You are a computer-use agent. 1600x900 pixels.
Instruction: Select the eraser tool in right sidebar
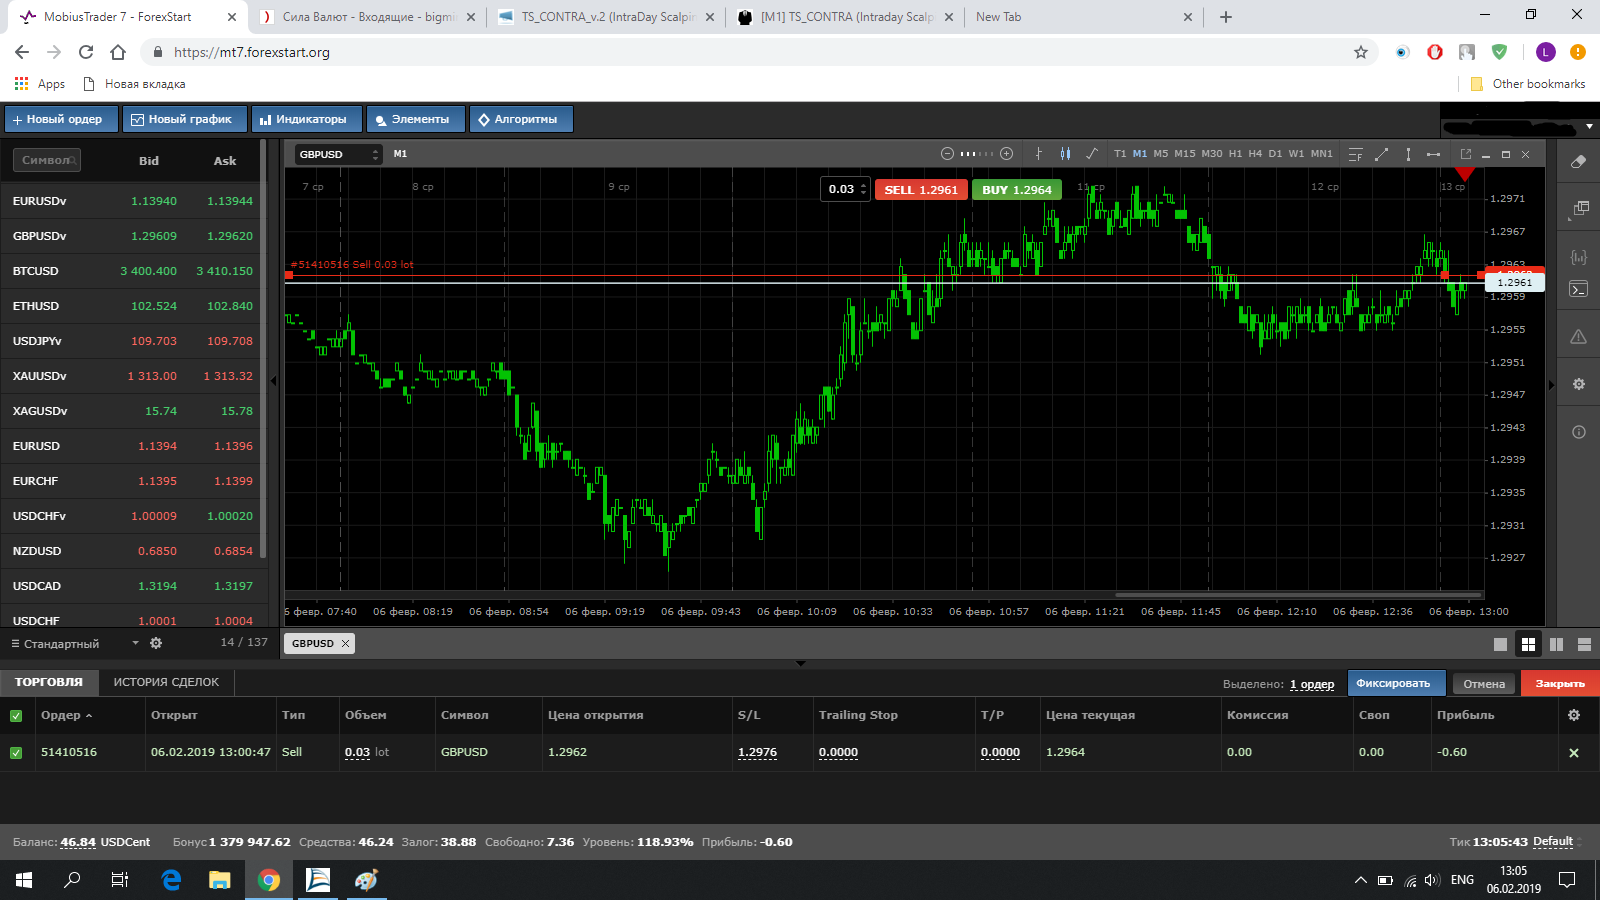[x=1578, y=161]
